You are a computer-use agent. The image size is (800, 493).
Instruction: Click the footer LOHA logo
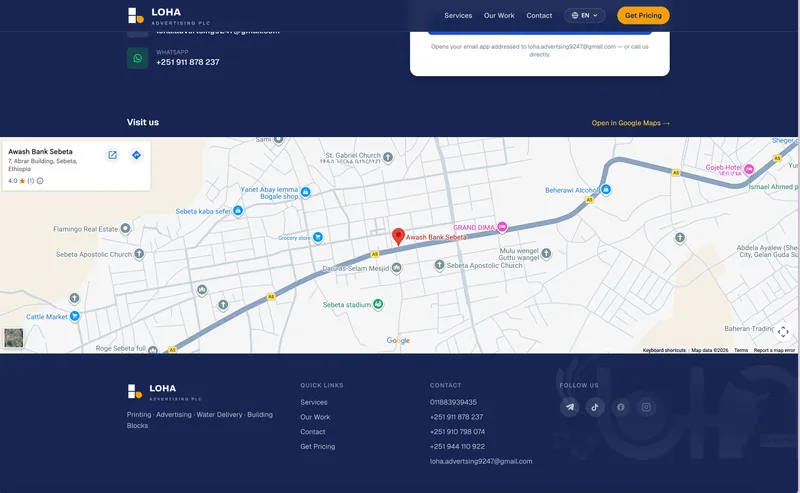point(164,391)
